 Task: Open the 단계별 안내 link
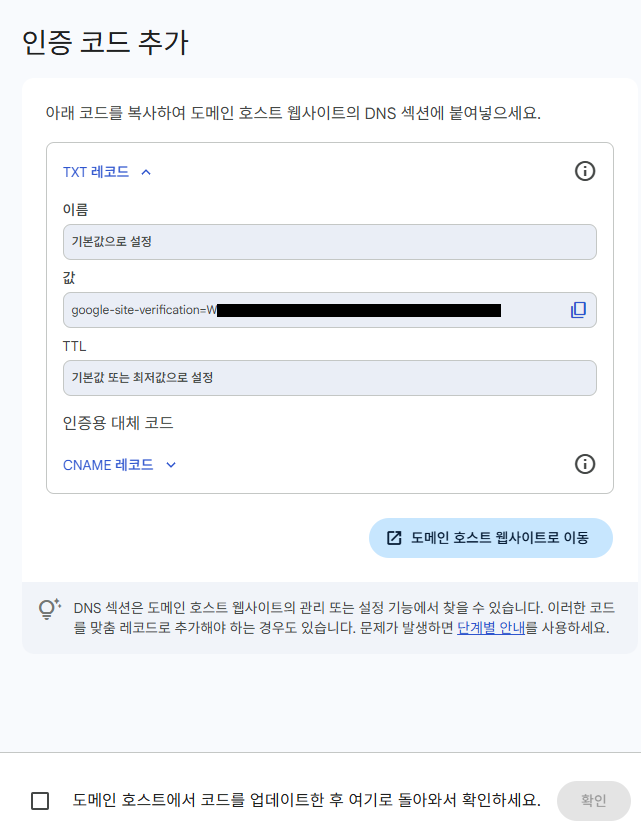coord(491,628)
